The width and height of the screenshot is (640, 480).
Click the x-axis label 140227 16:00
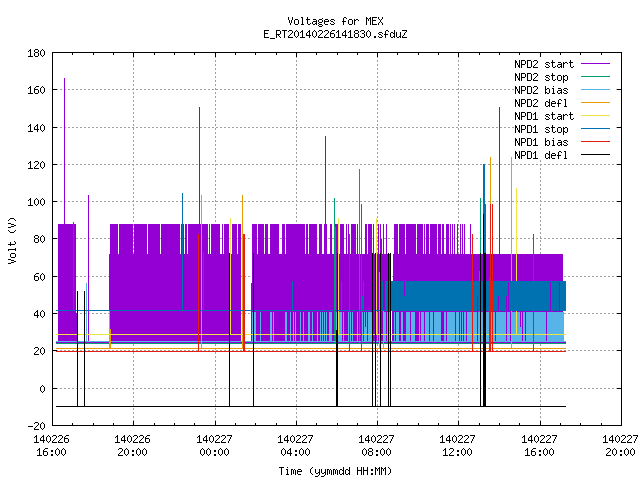pos(539,446)
